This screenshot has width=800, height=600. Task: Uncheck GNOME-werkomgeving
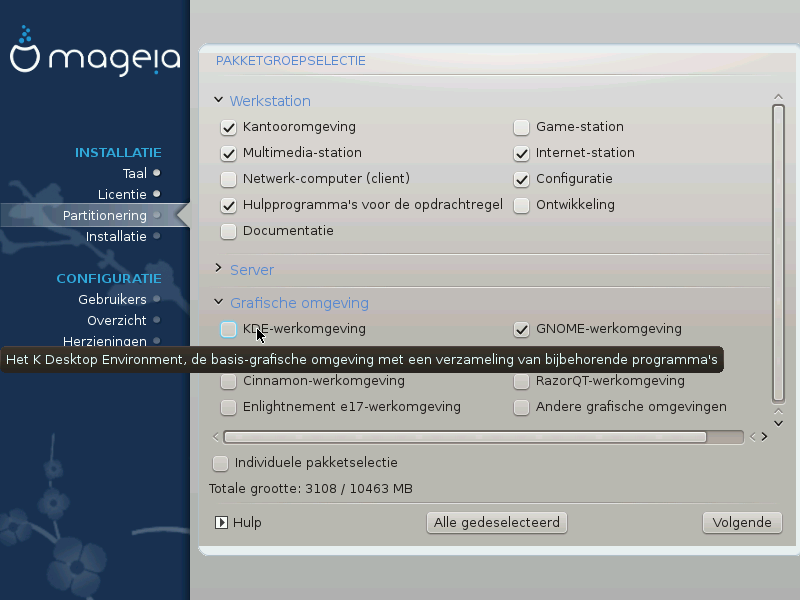click(521, 329)
